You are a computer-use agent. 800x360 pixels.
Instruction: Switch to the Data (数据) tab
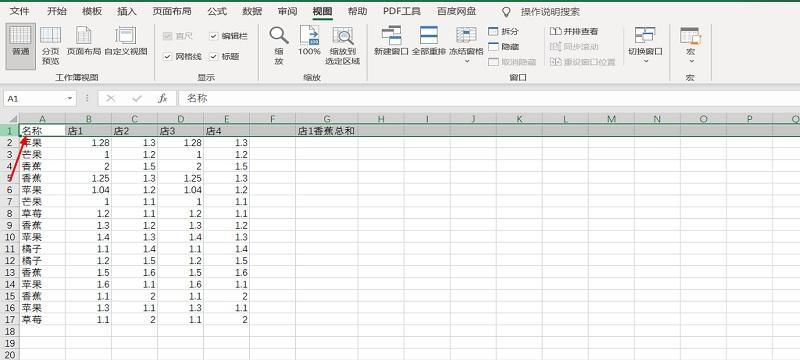pos(252,11)
